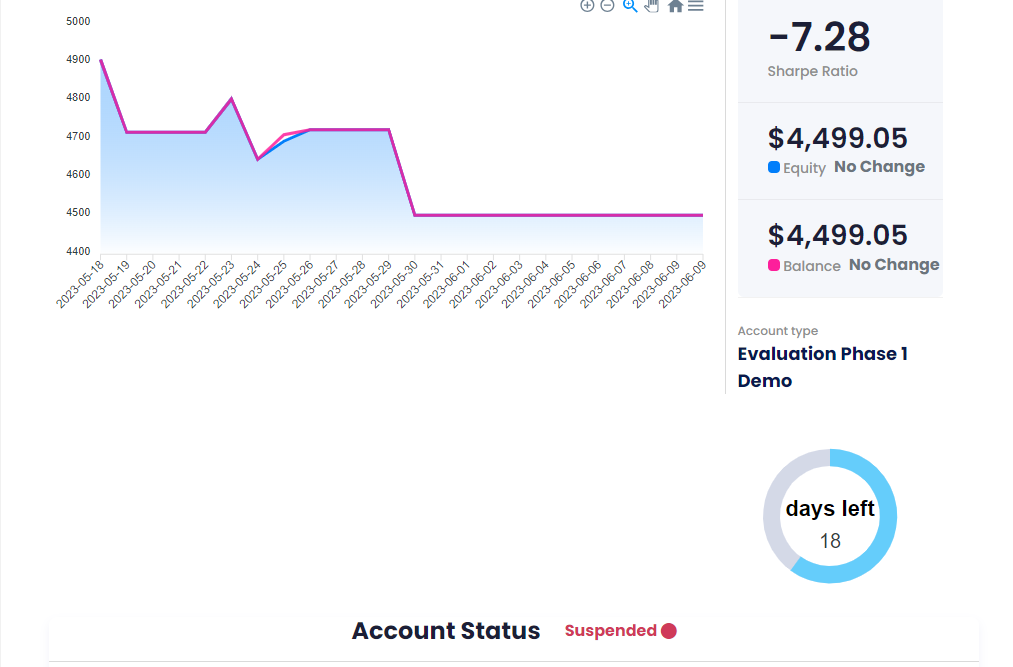This screenshot has width=1013, height=667.
Task: Click the pink Balance legend square
Action: tap(773, 265)
